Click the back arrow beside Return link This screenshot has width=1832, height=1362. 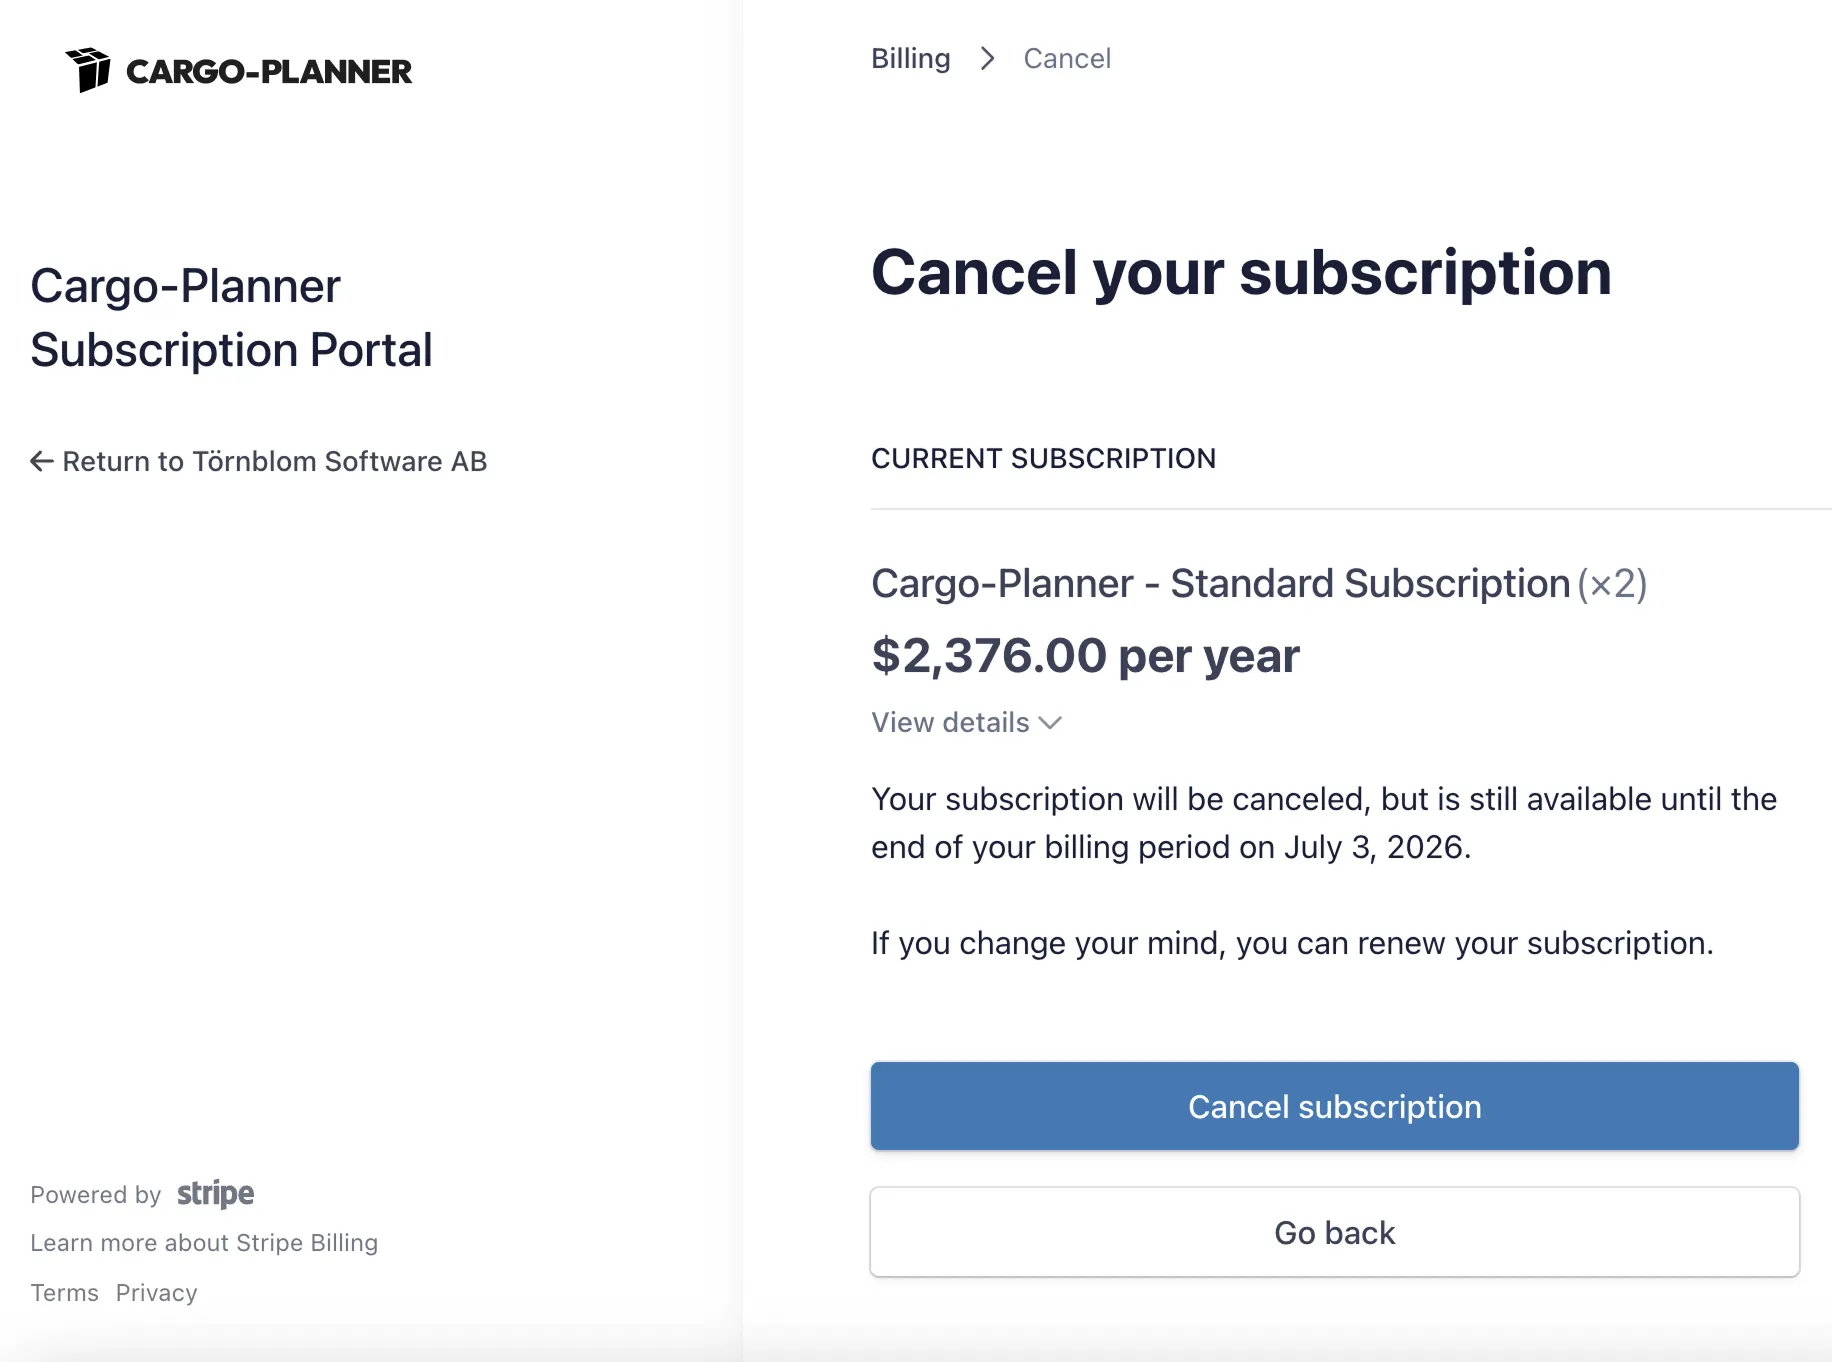tap(41, 461)
